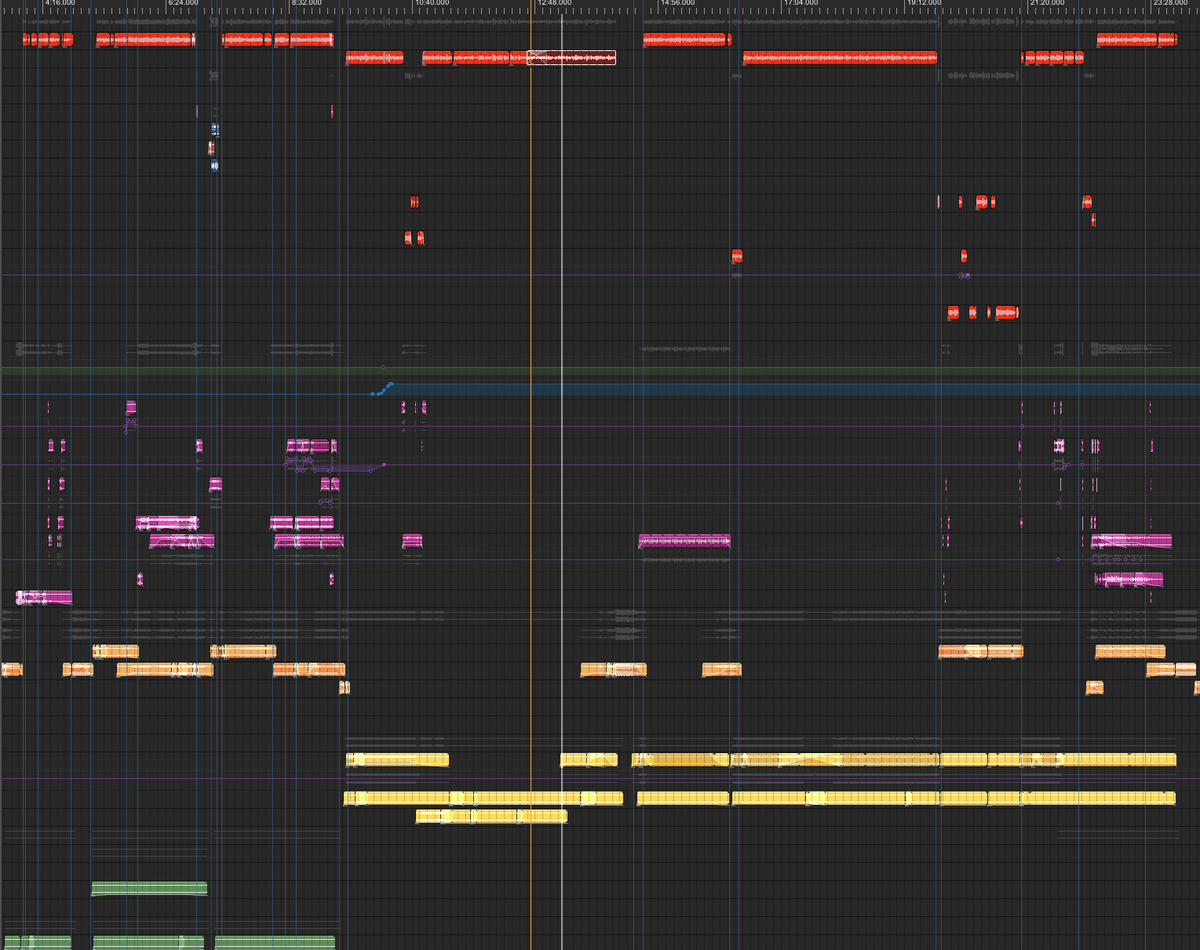This screenshot has height=950, width=1200.
Task: Select the small isolated red clip near 17:04
Action: click(737, 256)
